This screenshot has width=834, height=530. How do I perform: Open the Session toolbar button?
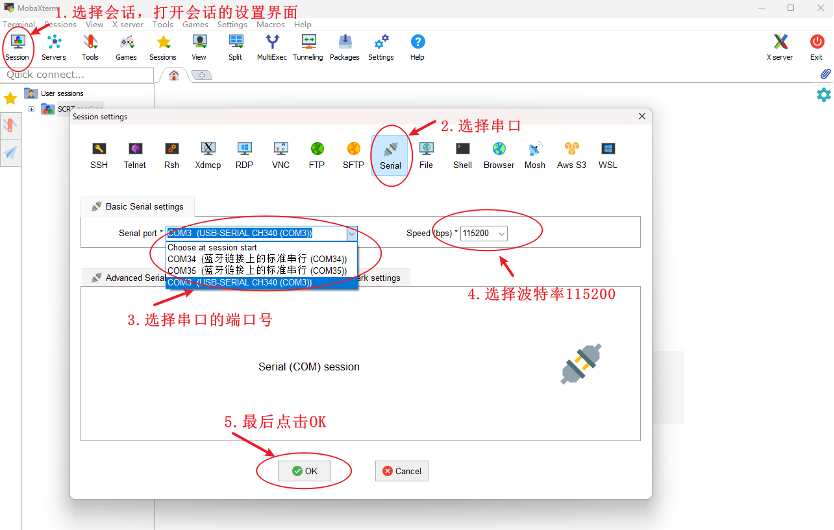(18, 47)
